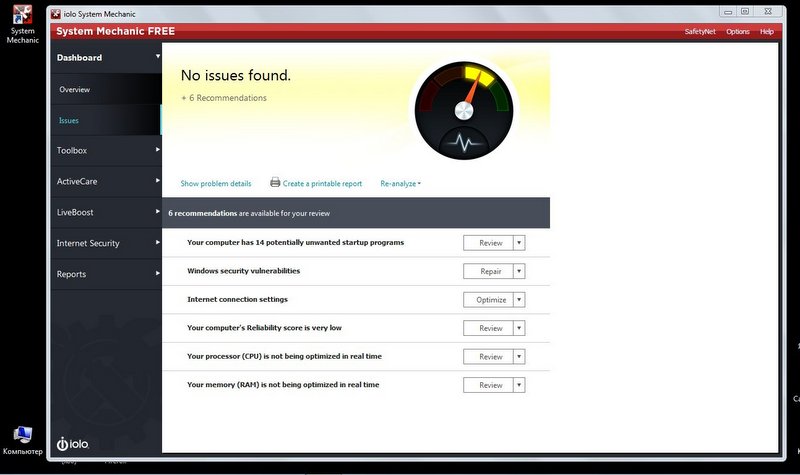Click 'No issues found.' heading

(x=236, y=76)
